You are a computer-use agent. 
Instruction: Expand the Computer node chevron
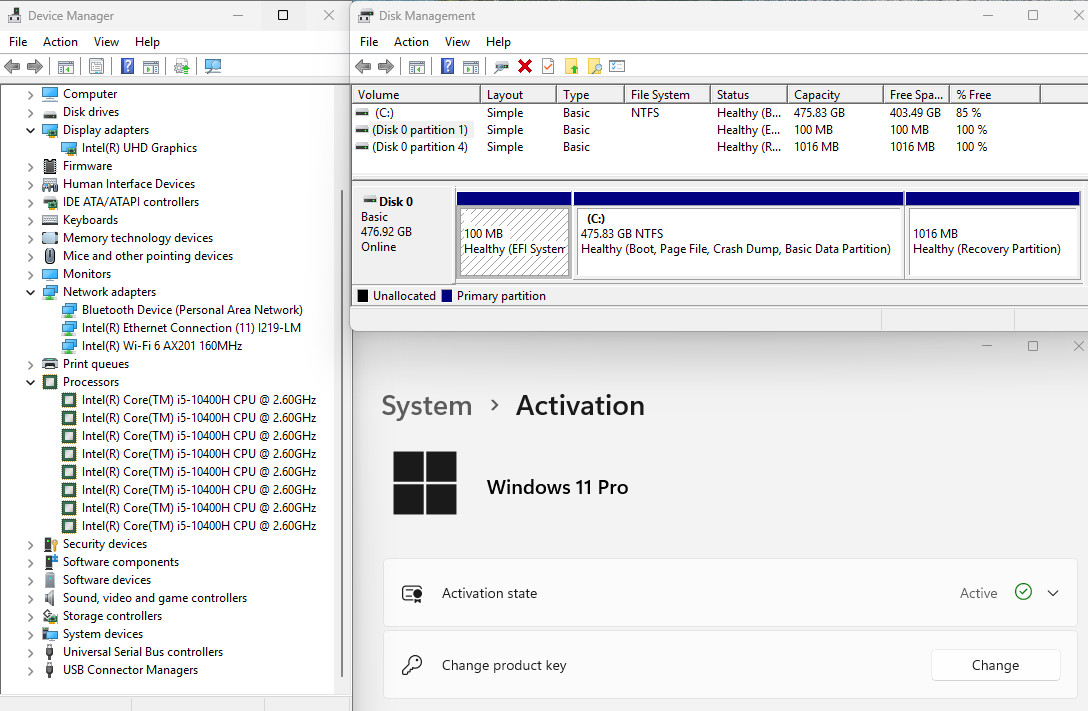pyautogui.click(x=31, y=94)
